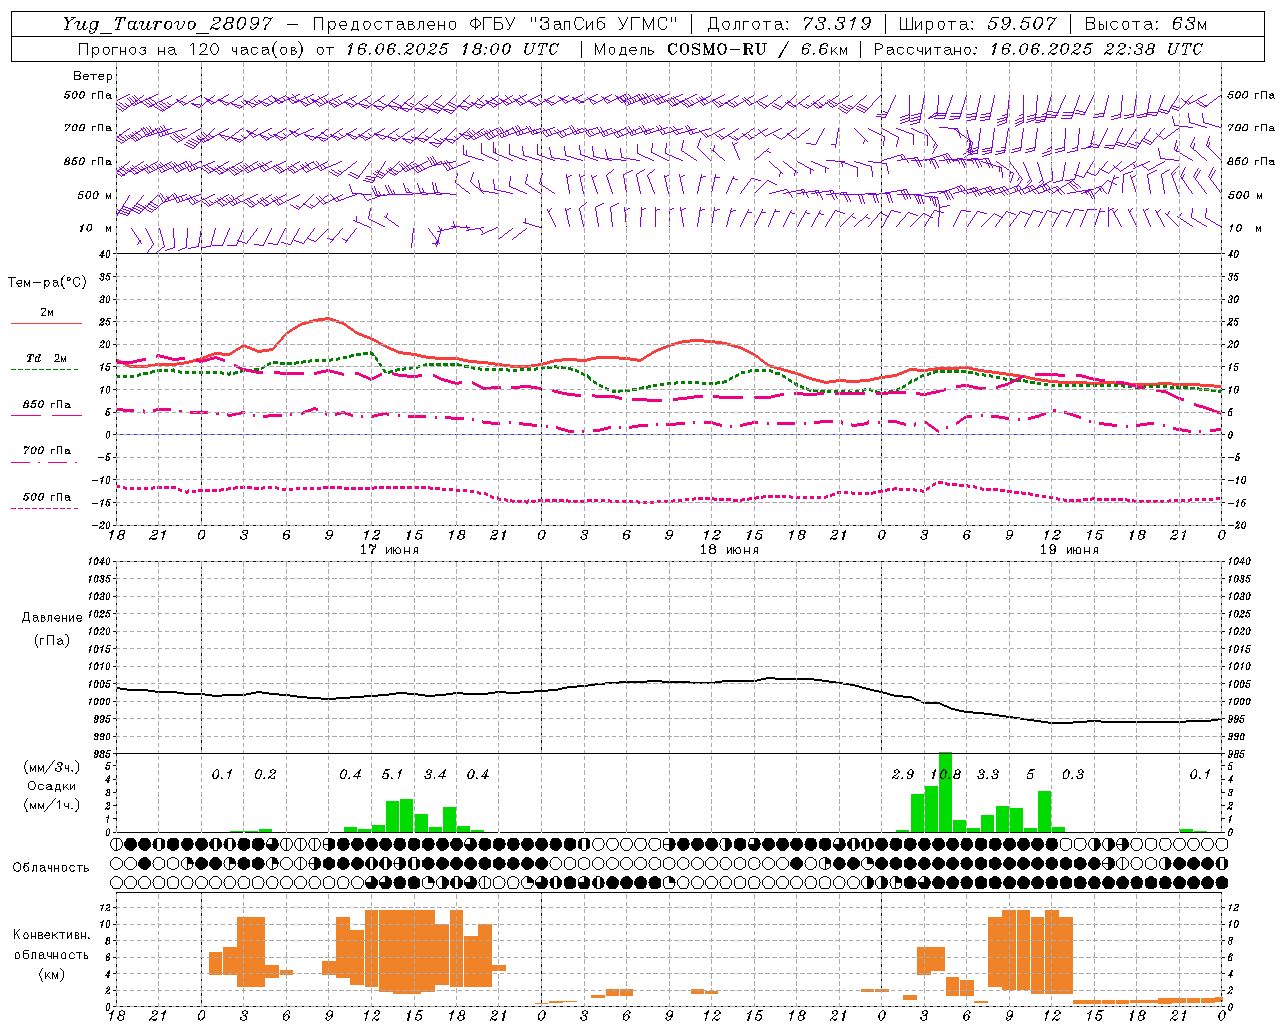Click the 'Тем-ра(°C)' axis label
This screenshot has width=1280, height=1024.
coord(47,283)
